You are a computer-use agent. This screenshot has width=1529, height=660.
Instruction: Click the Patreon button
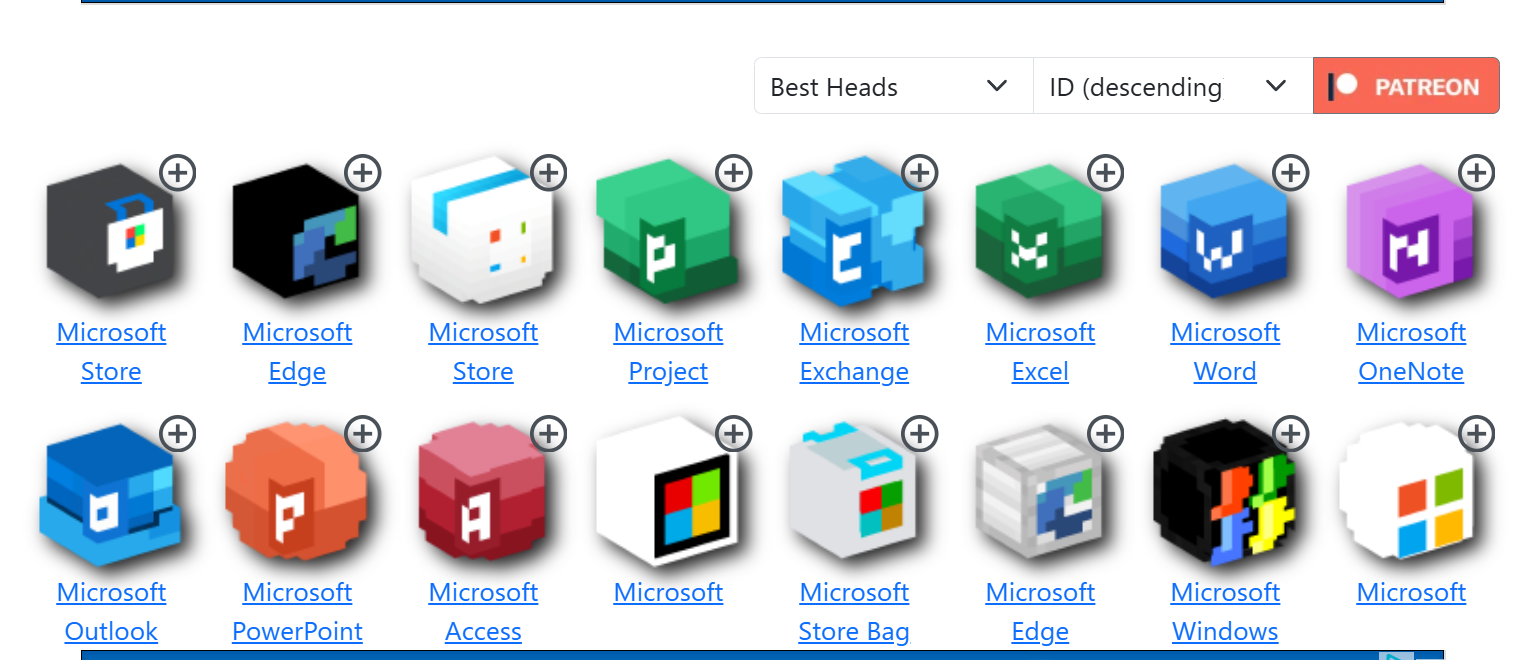click(x=1405, y=86)
